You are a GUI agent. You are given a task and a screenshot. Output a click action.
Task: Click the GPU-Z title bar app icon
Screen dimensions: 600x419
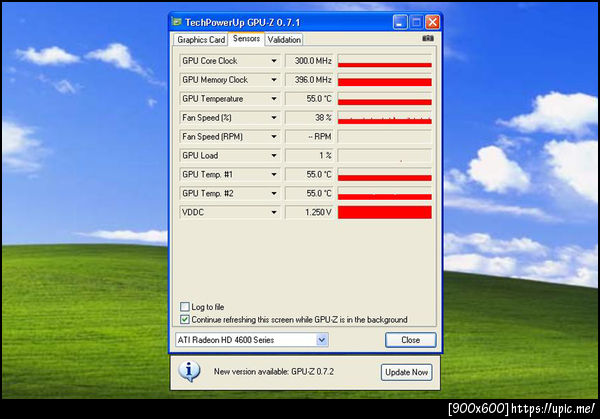click(176, 22)
